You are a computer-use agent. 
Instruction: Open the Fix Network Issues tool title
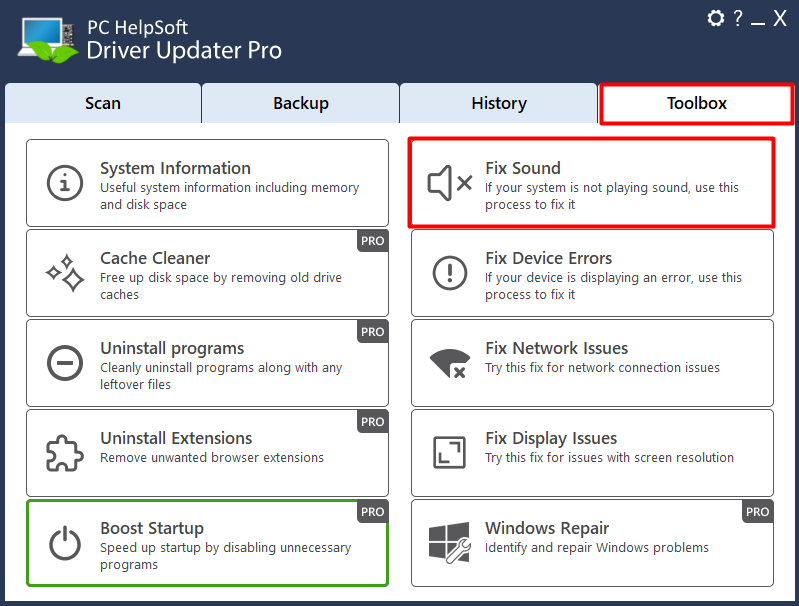556,348
